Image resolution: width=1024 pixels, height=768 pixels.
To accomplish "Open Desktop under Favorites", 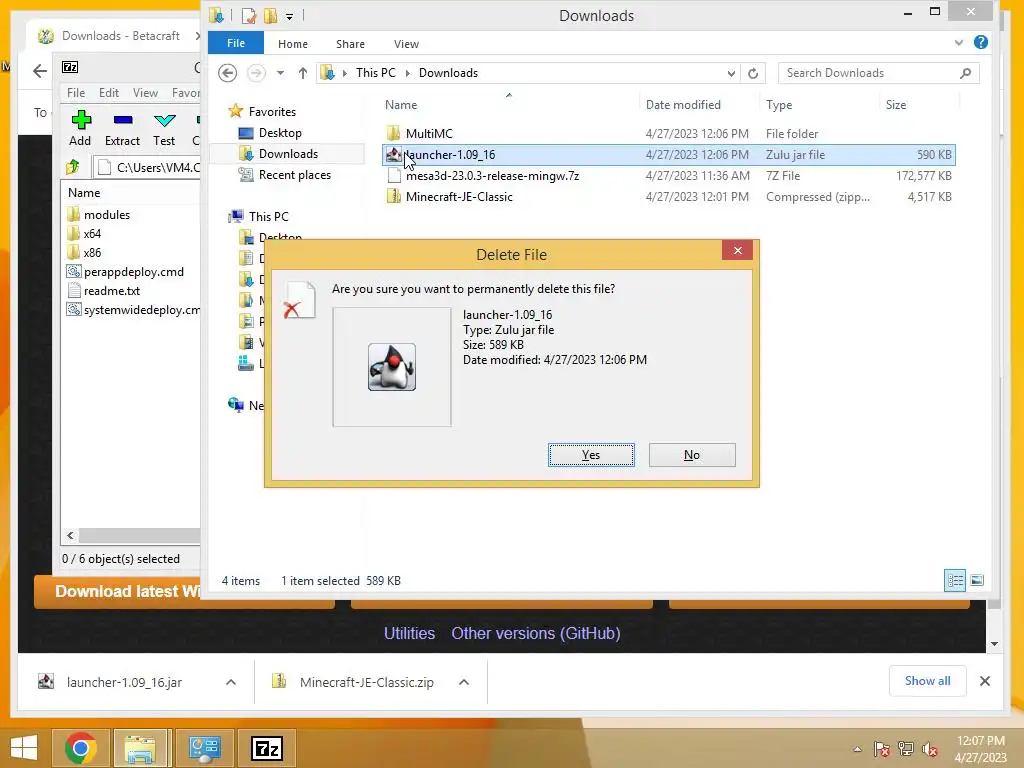I will [280, 133].
